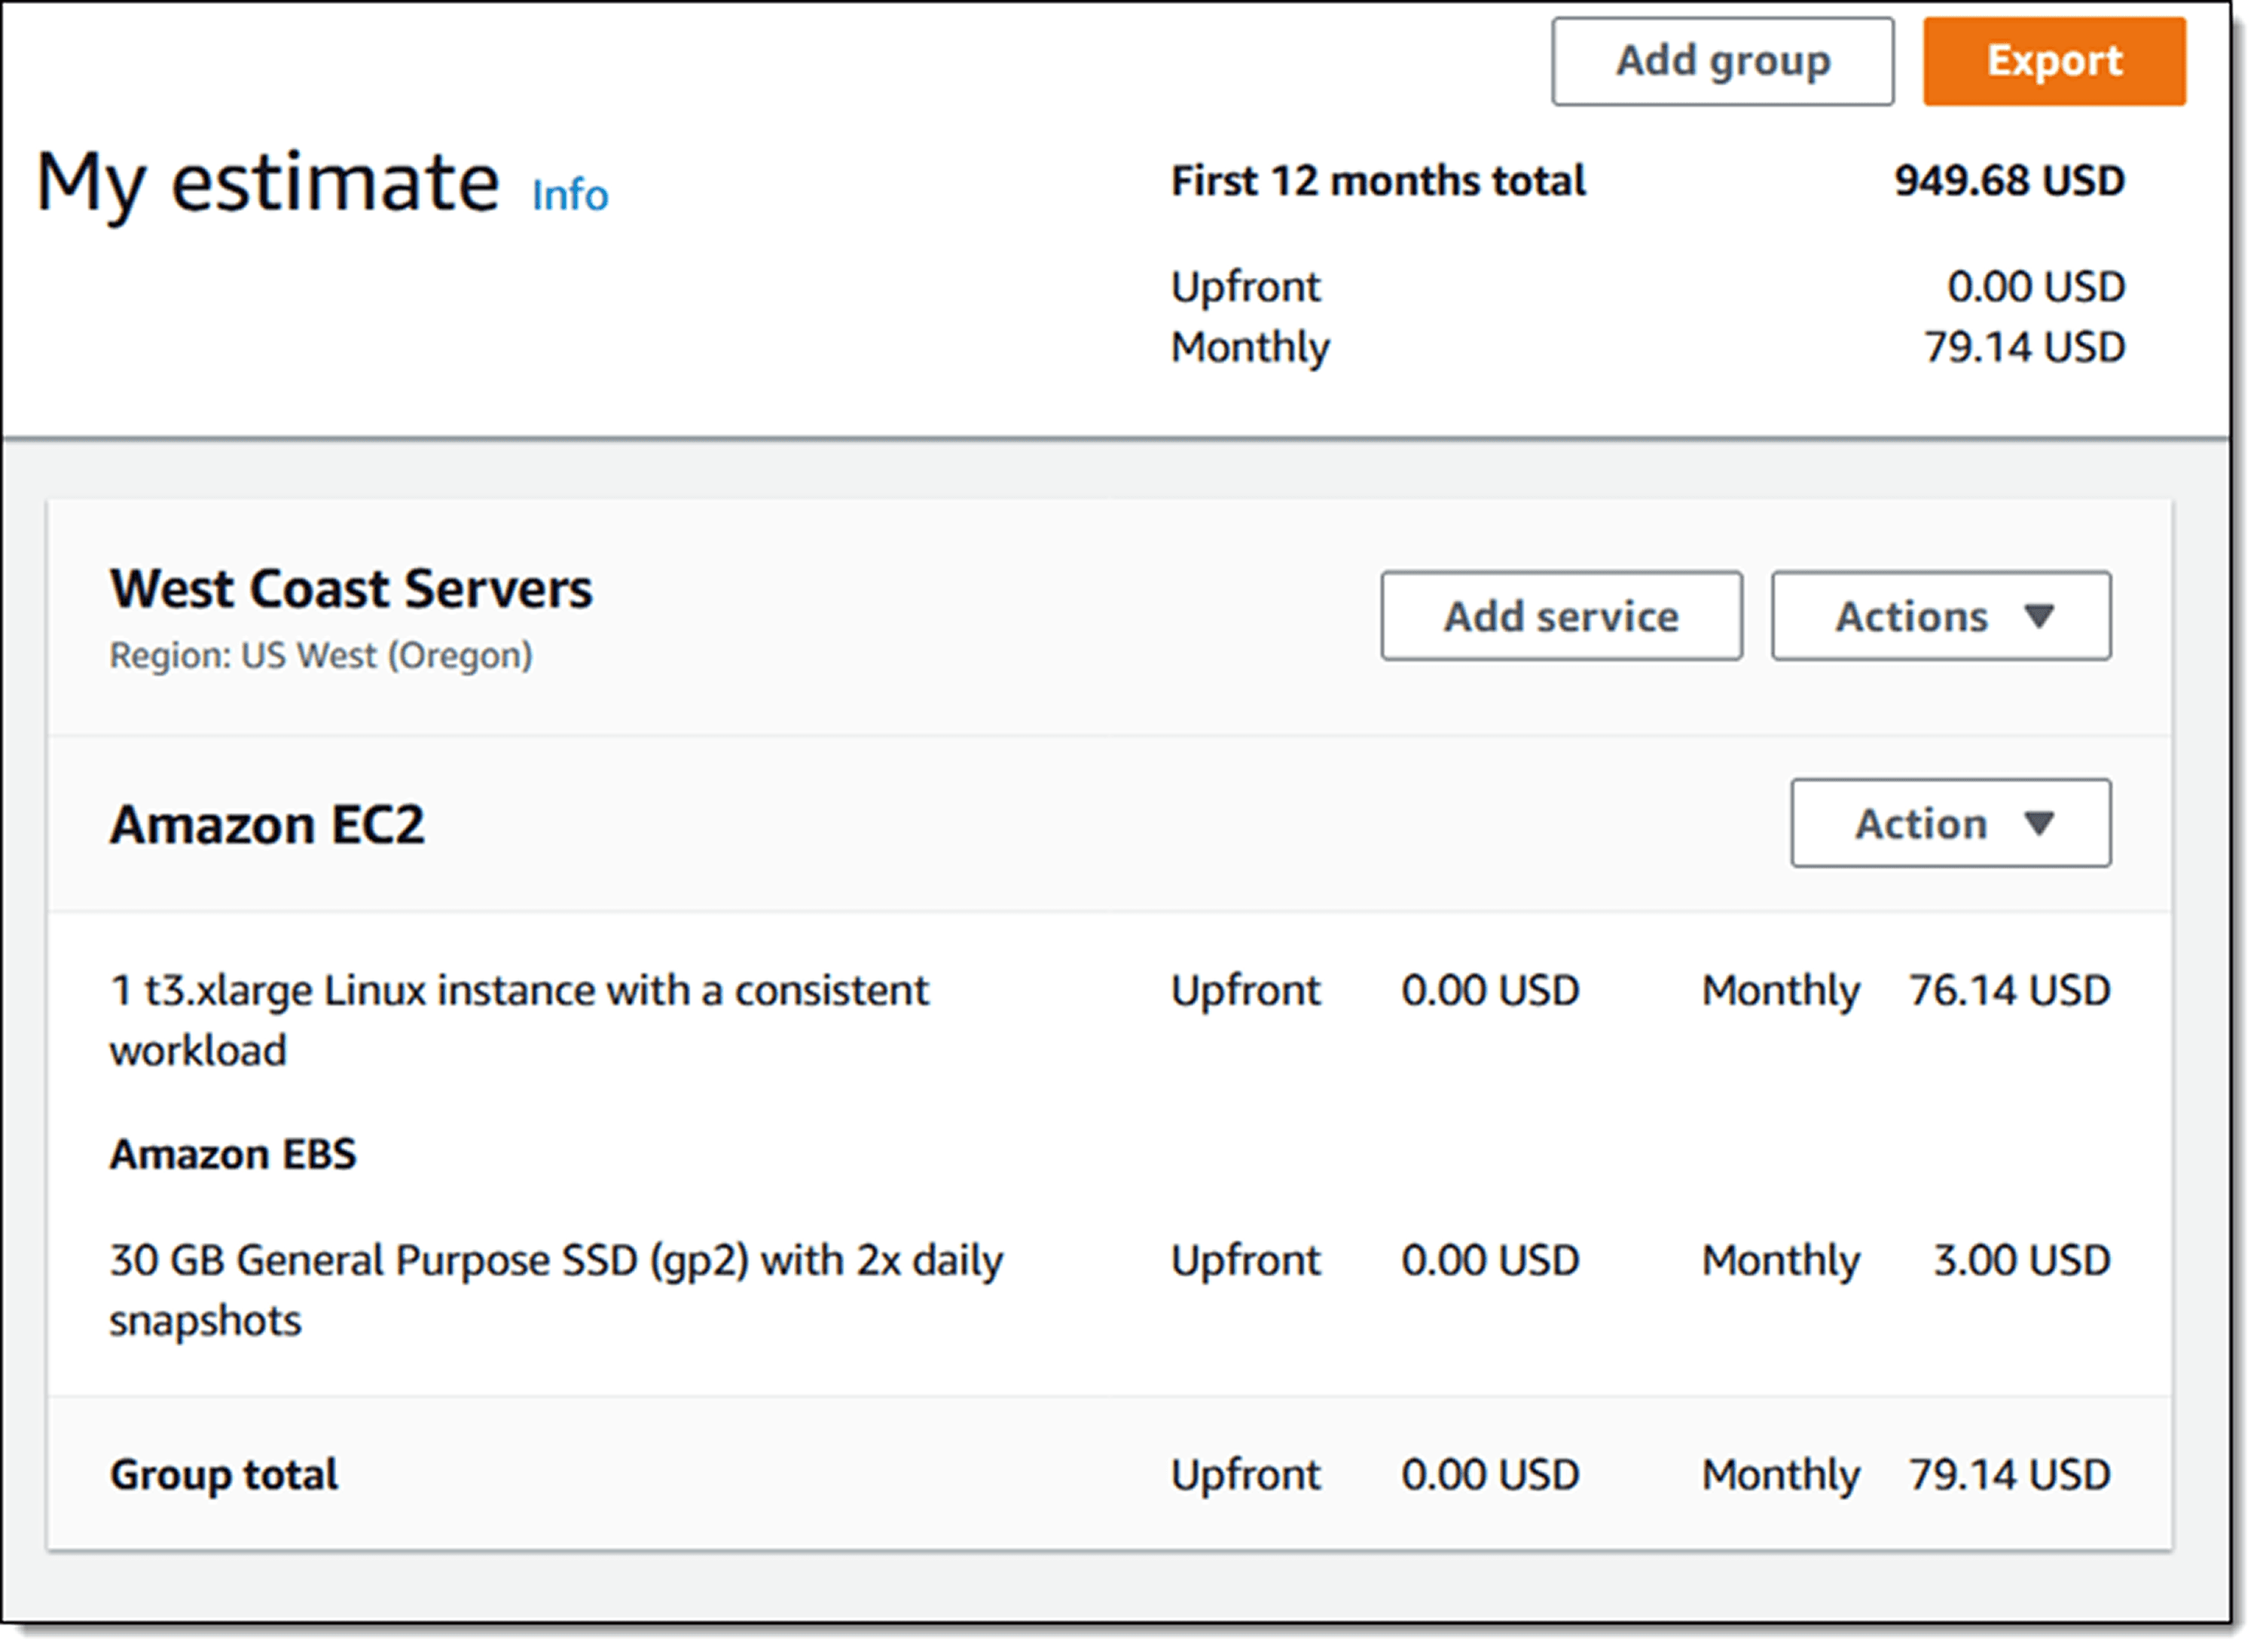Open the Actions dropdown for the group
The width and height of the screenshot is (2260, 1652).
pos(1940,616)
